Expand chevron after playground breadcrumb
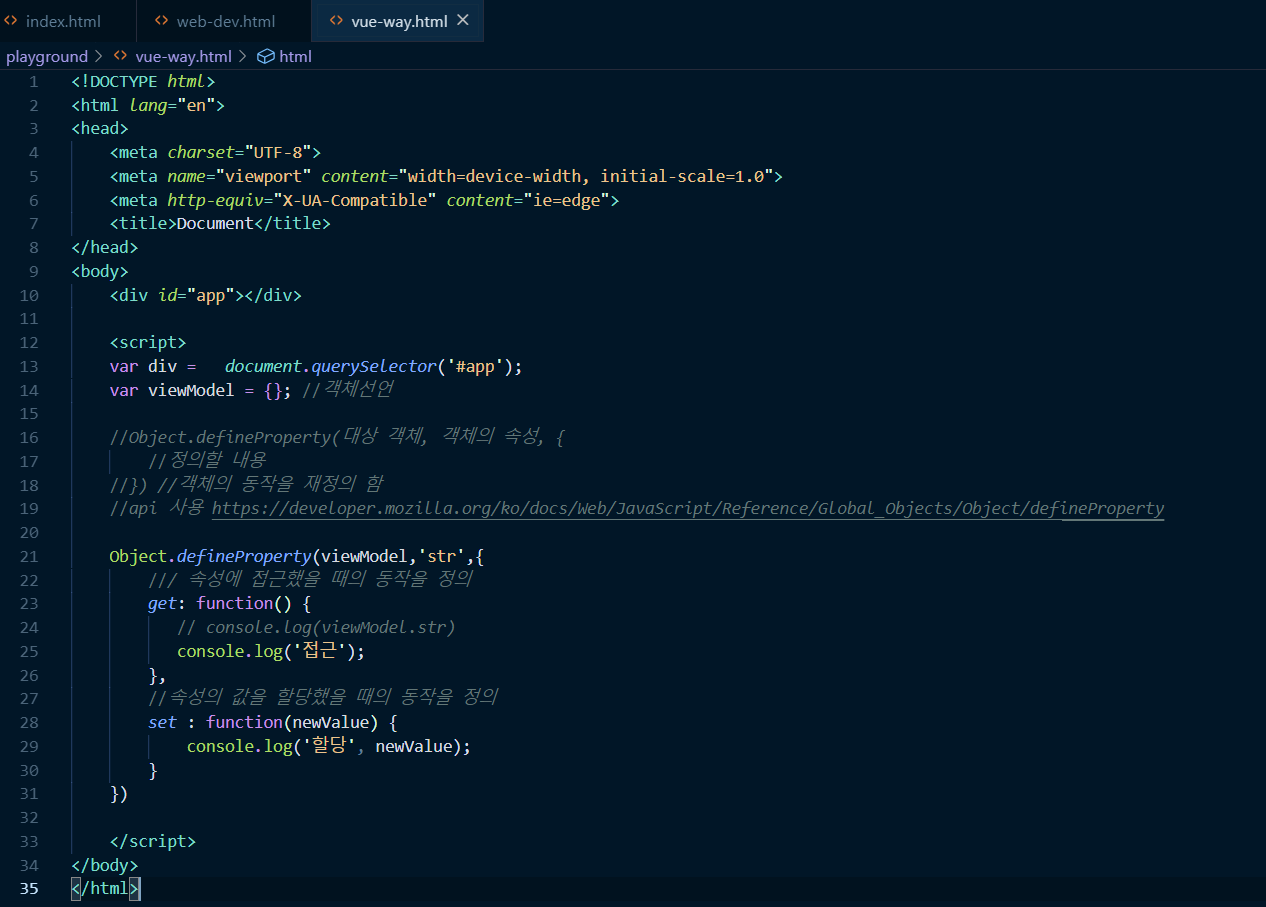This screenshot has height=907, width=1266. click(100, 57)
